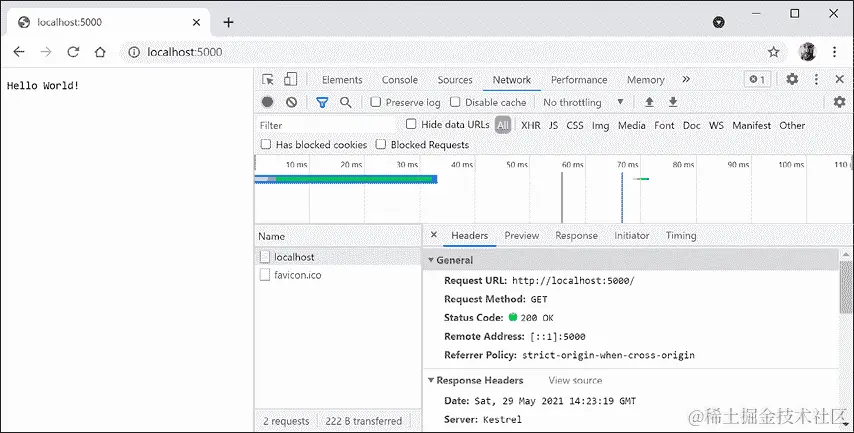Filter requests by WS

[716, 125]
